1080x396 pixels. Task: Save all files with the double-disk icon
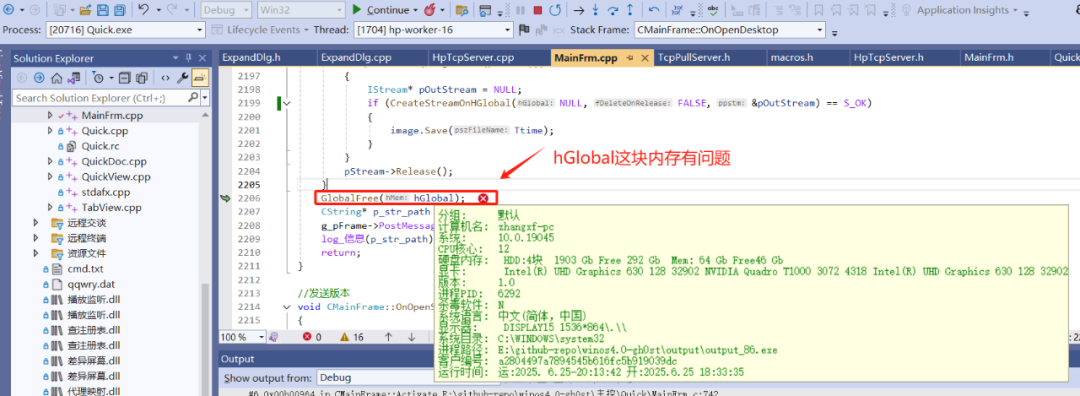(x=119, y=10)
